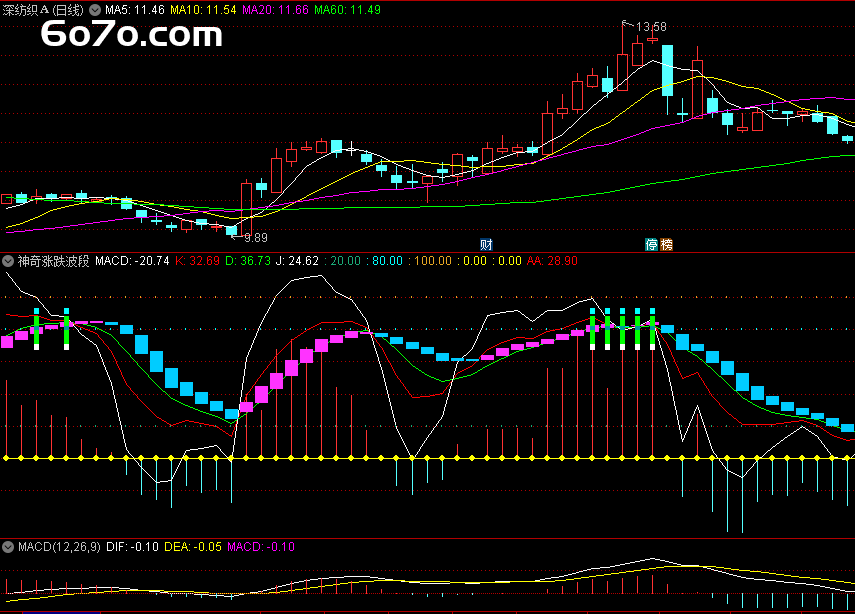855x614 pixels.
Task: Click the 80.00 threshold value label
Action: [387, 261]
